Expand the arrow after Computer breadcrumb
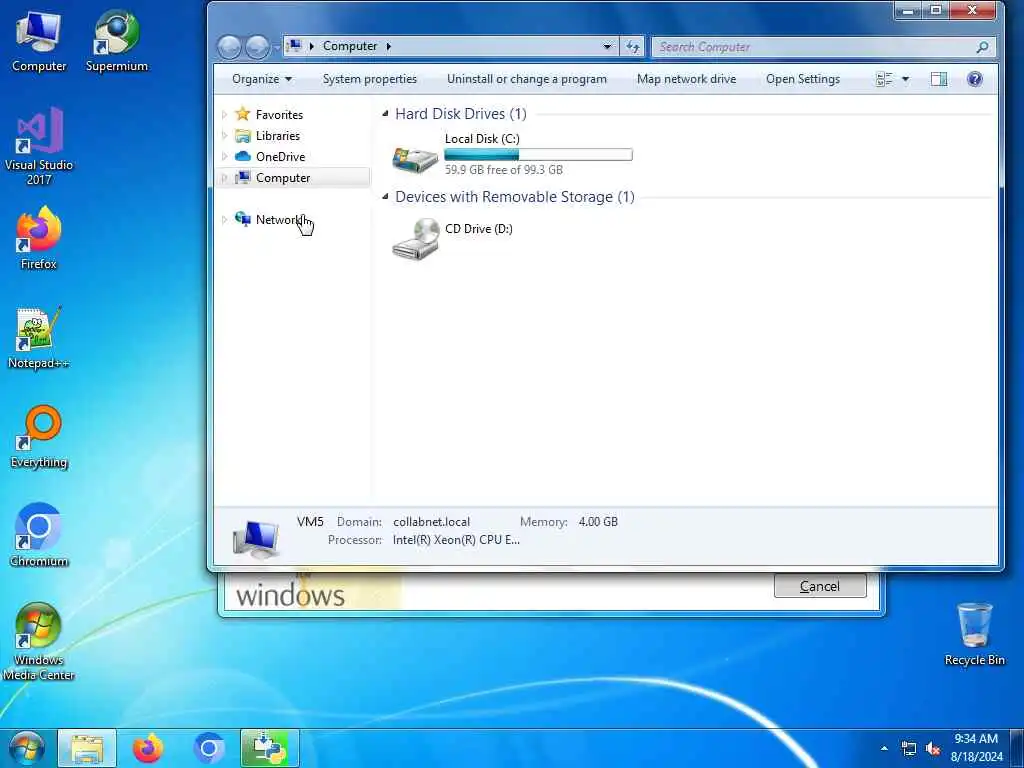This screenshot has height=768, width=1024. 389,46
